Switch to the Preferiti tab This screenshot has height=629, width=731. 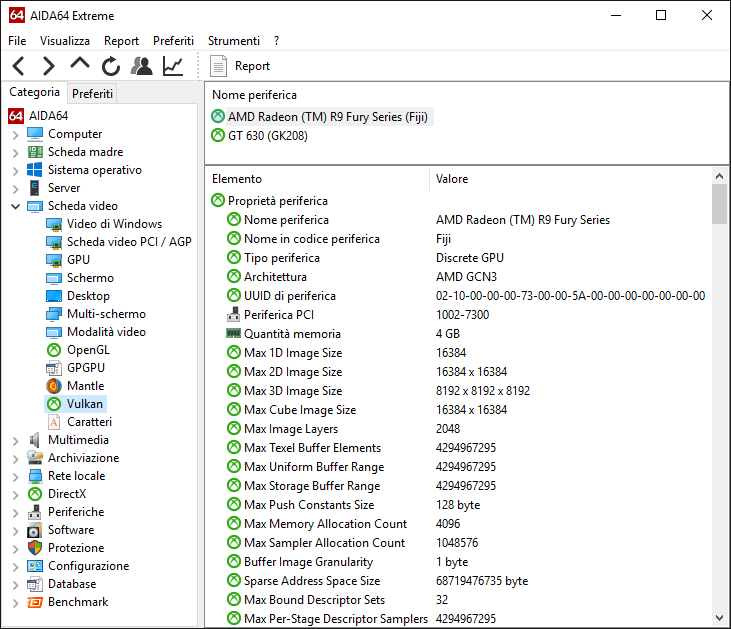[92, 94]
